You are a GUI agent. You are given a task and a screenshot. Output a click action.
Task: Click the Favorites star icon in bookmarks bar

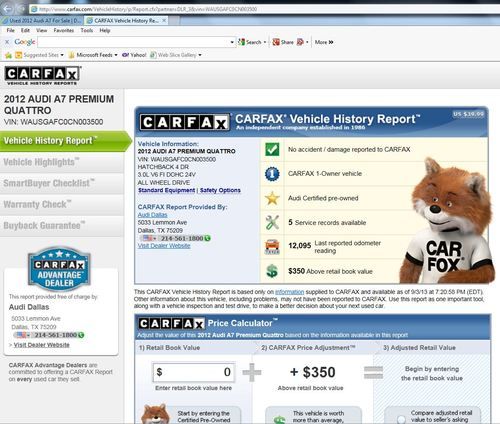point(8,55)
